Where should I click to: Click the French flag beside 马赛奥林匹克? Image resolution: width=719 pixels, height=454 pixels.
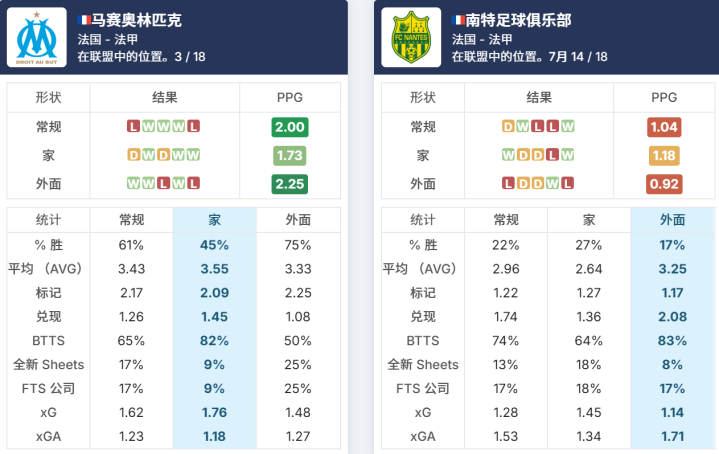84,20
